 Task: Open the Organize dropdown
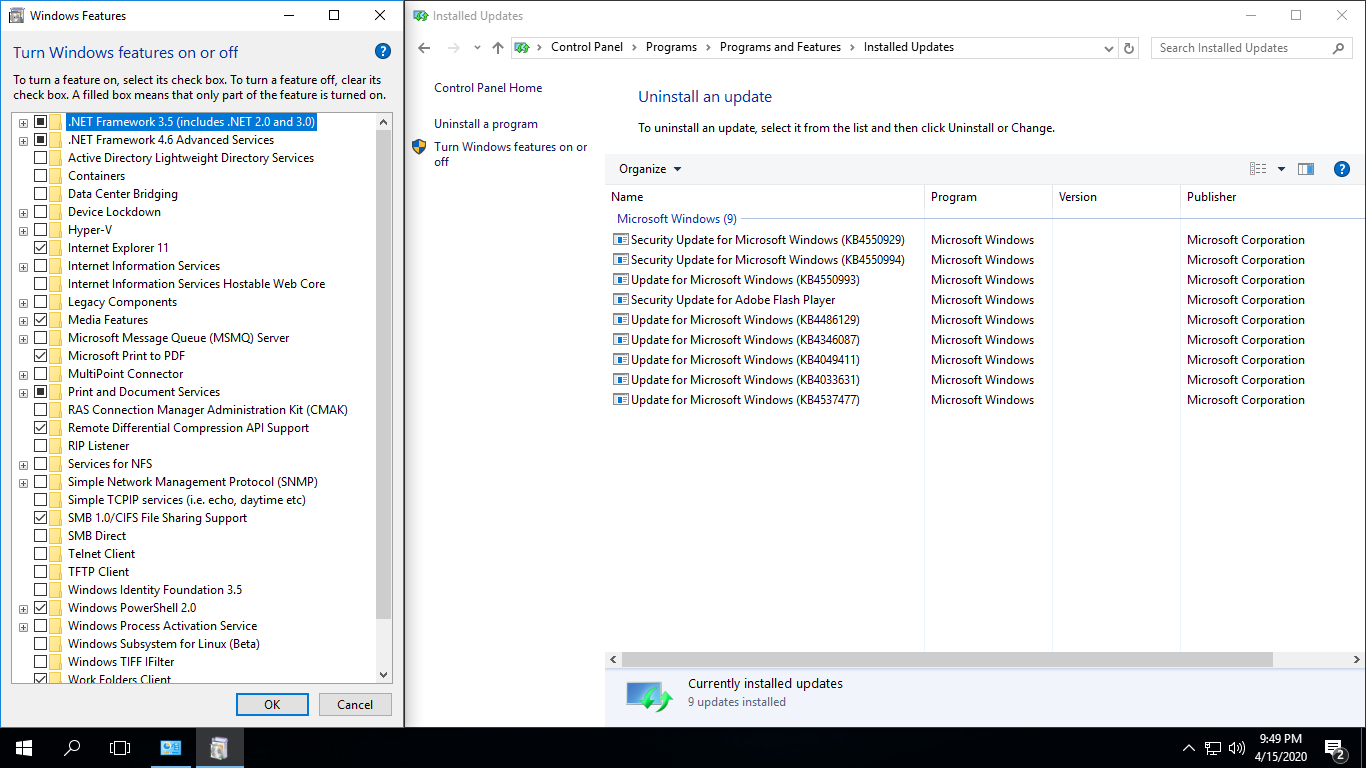(650, 169)
